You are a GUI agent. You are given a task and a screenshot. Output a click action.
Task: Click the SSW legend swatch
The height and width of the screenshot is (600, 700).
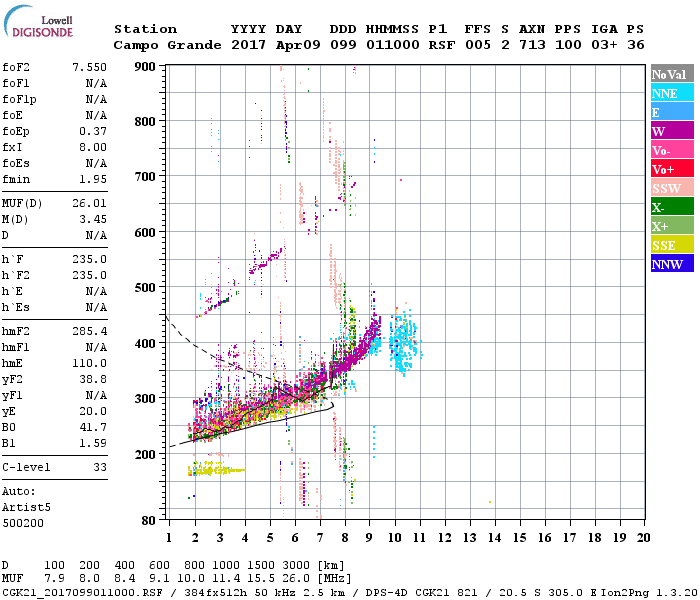pyautogui.click(x=672, y=188)
